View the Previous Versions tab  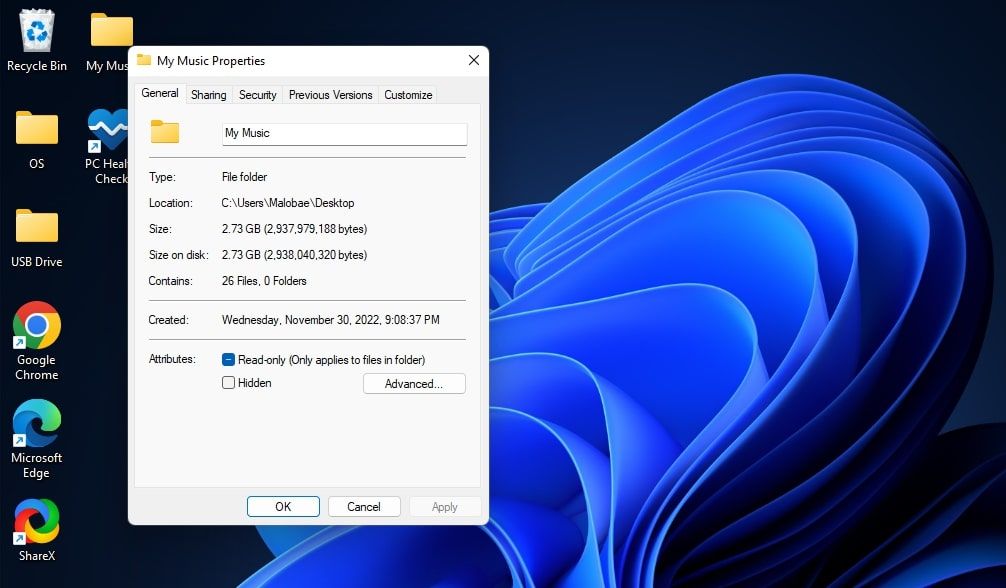pos(330,94)
